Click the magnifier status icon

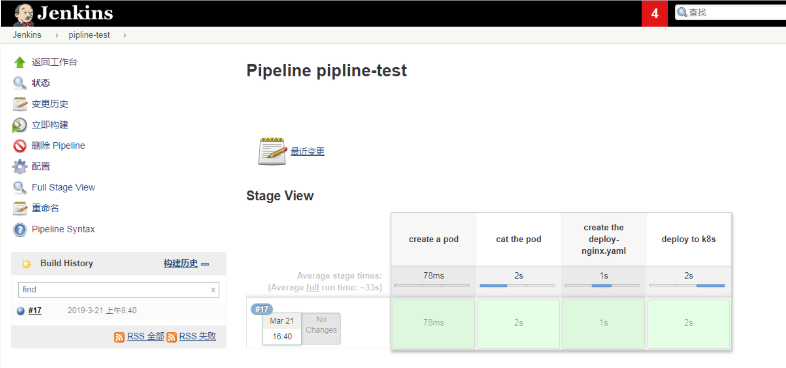20,83
